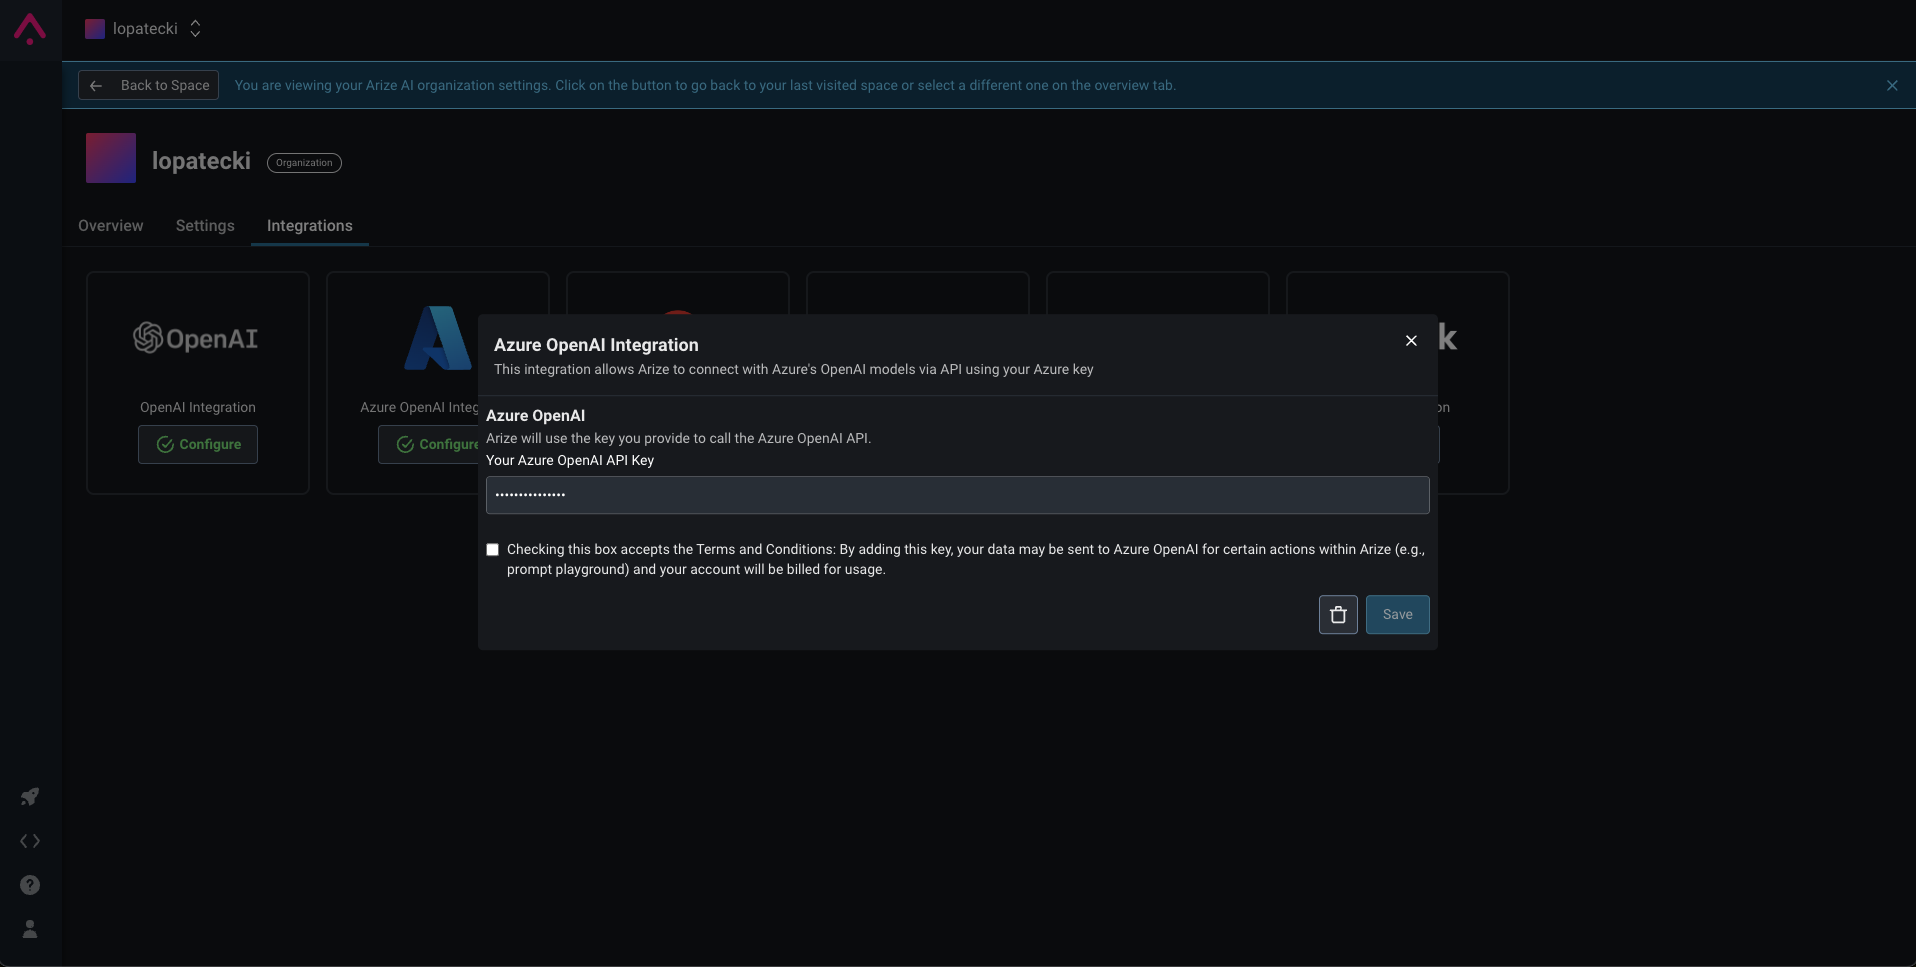Delete the Azure key with trash icon

coord(1338,614)
